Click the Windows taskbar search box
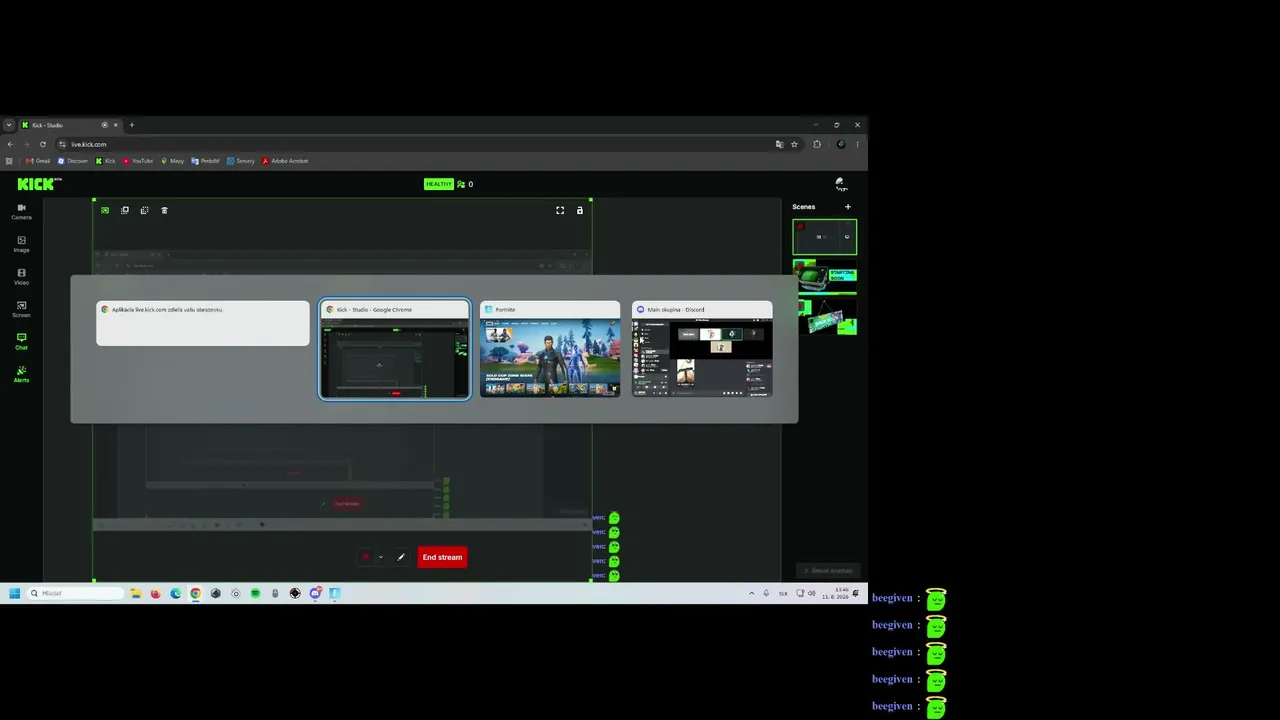Viewport: 1280px width, 720px height. 76,593
